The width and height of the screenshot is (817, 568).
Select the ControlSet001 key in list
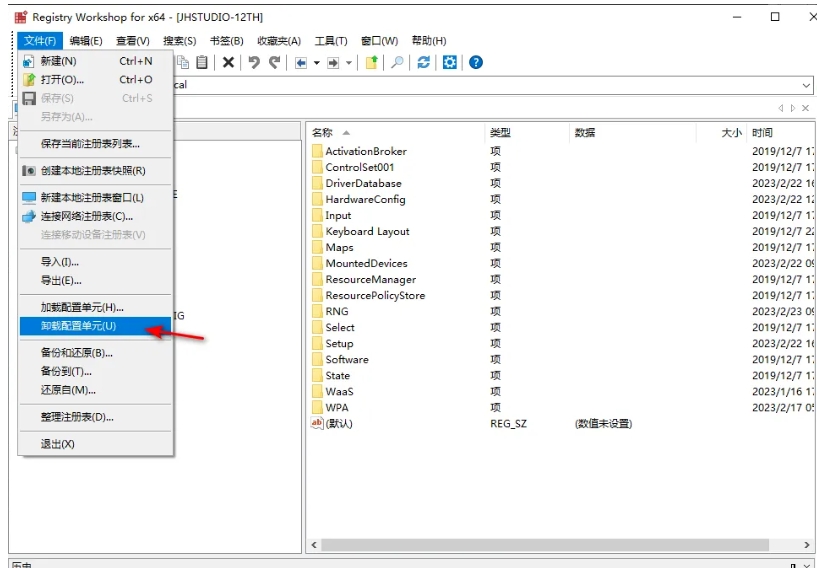pos(359,167)
